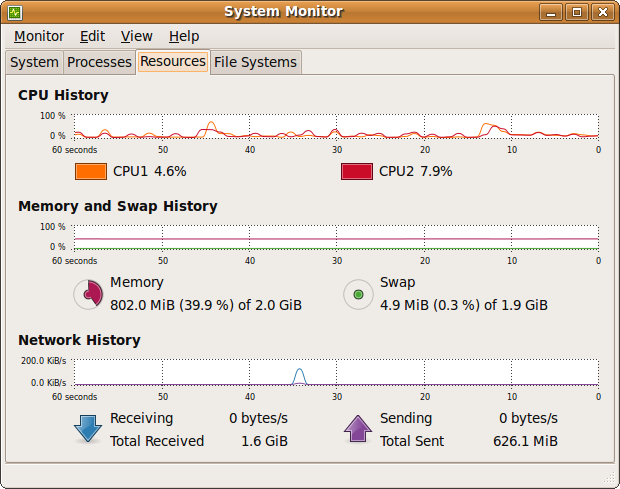Pick the orange CPU1 color swatch

click(x=90, y=171)
